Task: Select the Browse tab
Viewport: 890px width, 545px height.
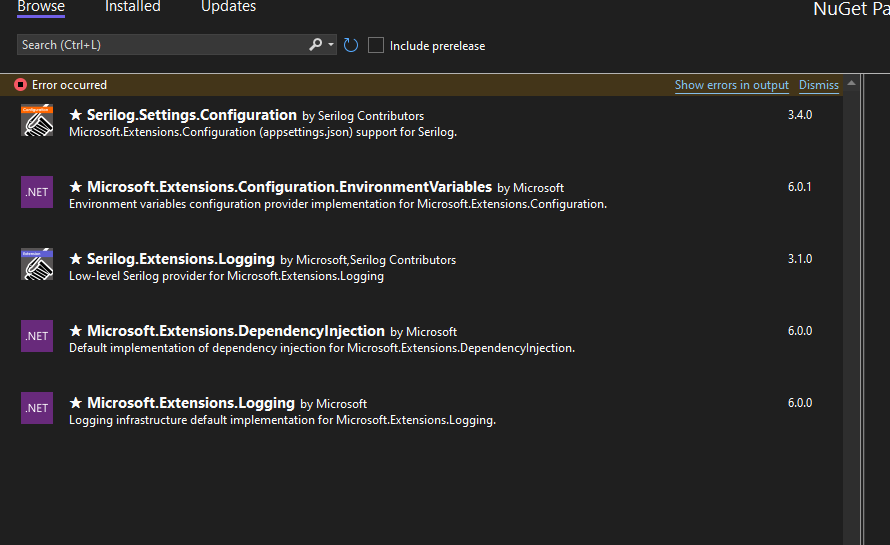Action: click(41, 7)
